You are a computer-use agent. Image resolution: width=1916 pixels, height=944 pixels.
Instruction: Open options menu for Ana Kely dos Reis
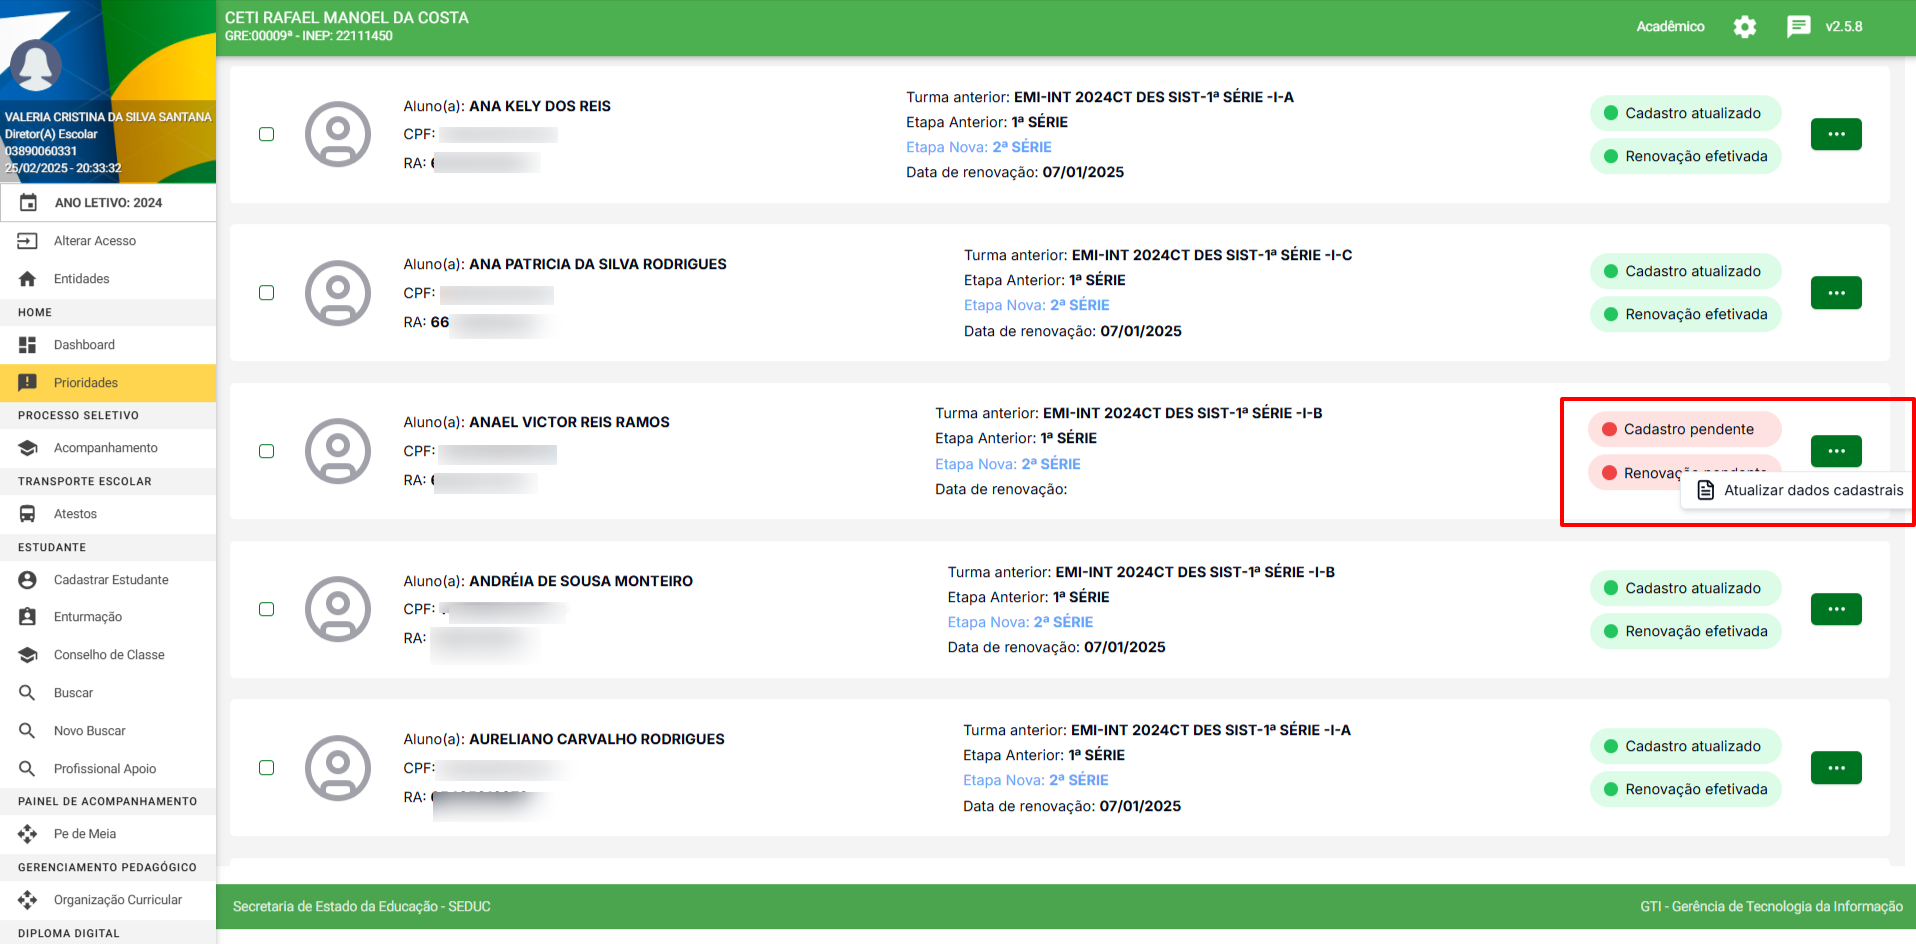click(1836, 134)
